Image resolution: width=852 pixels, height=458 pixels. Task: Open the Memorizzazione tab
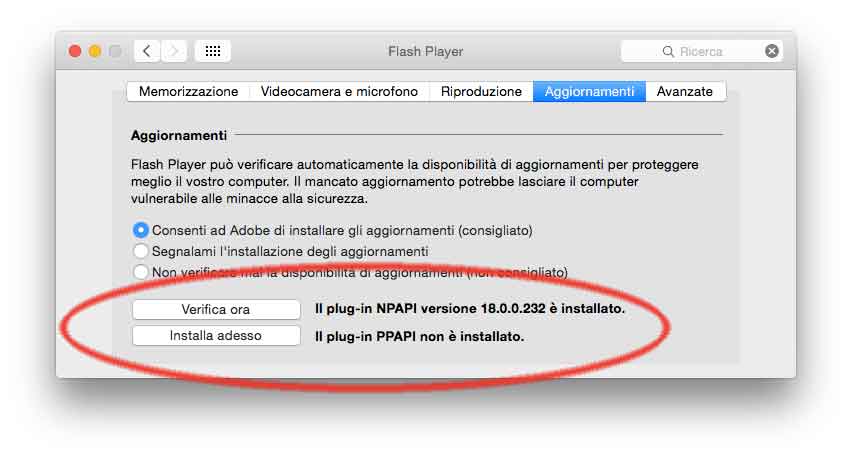(x=188, y=91)
